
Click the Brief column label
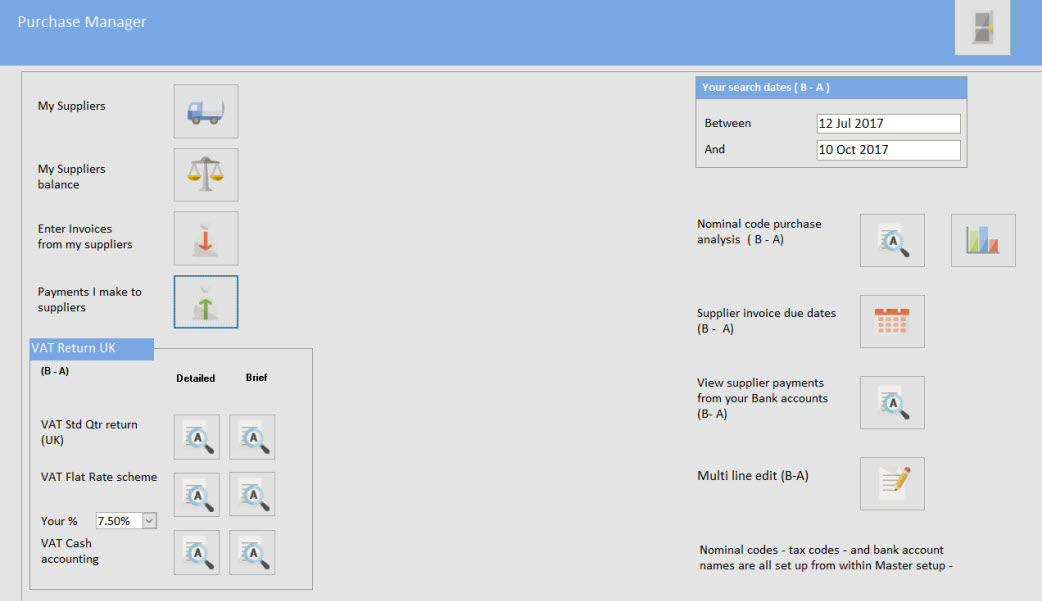257,378
